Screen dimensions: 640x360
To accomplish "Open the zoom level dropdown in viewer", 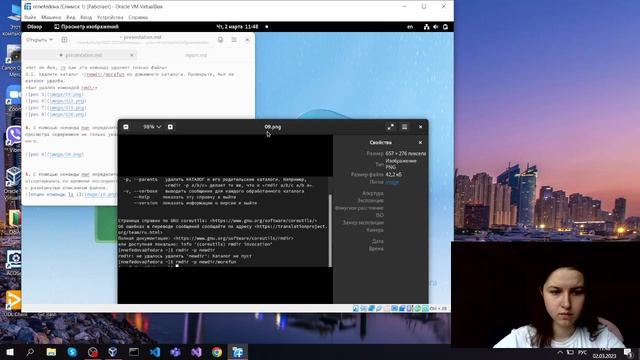I will click(152, 127).
